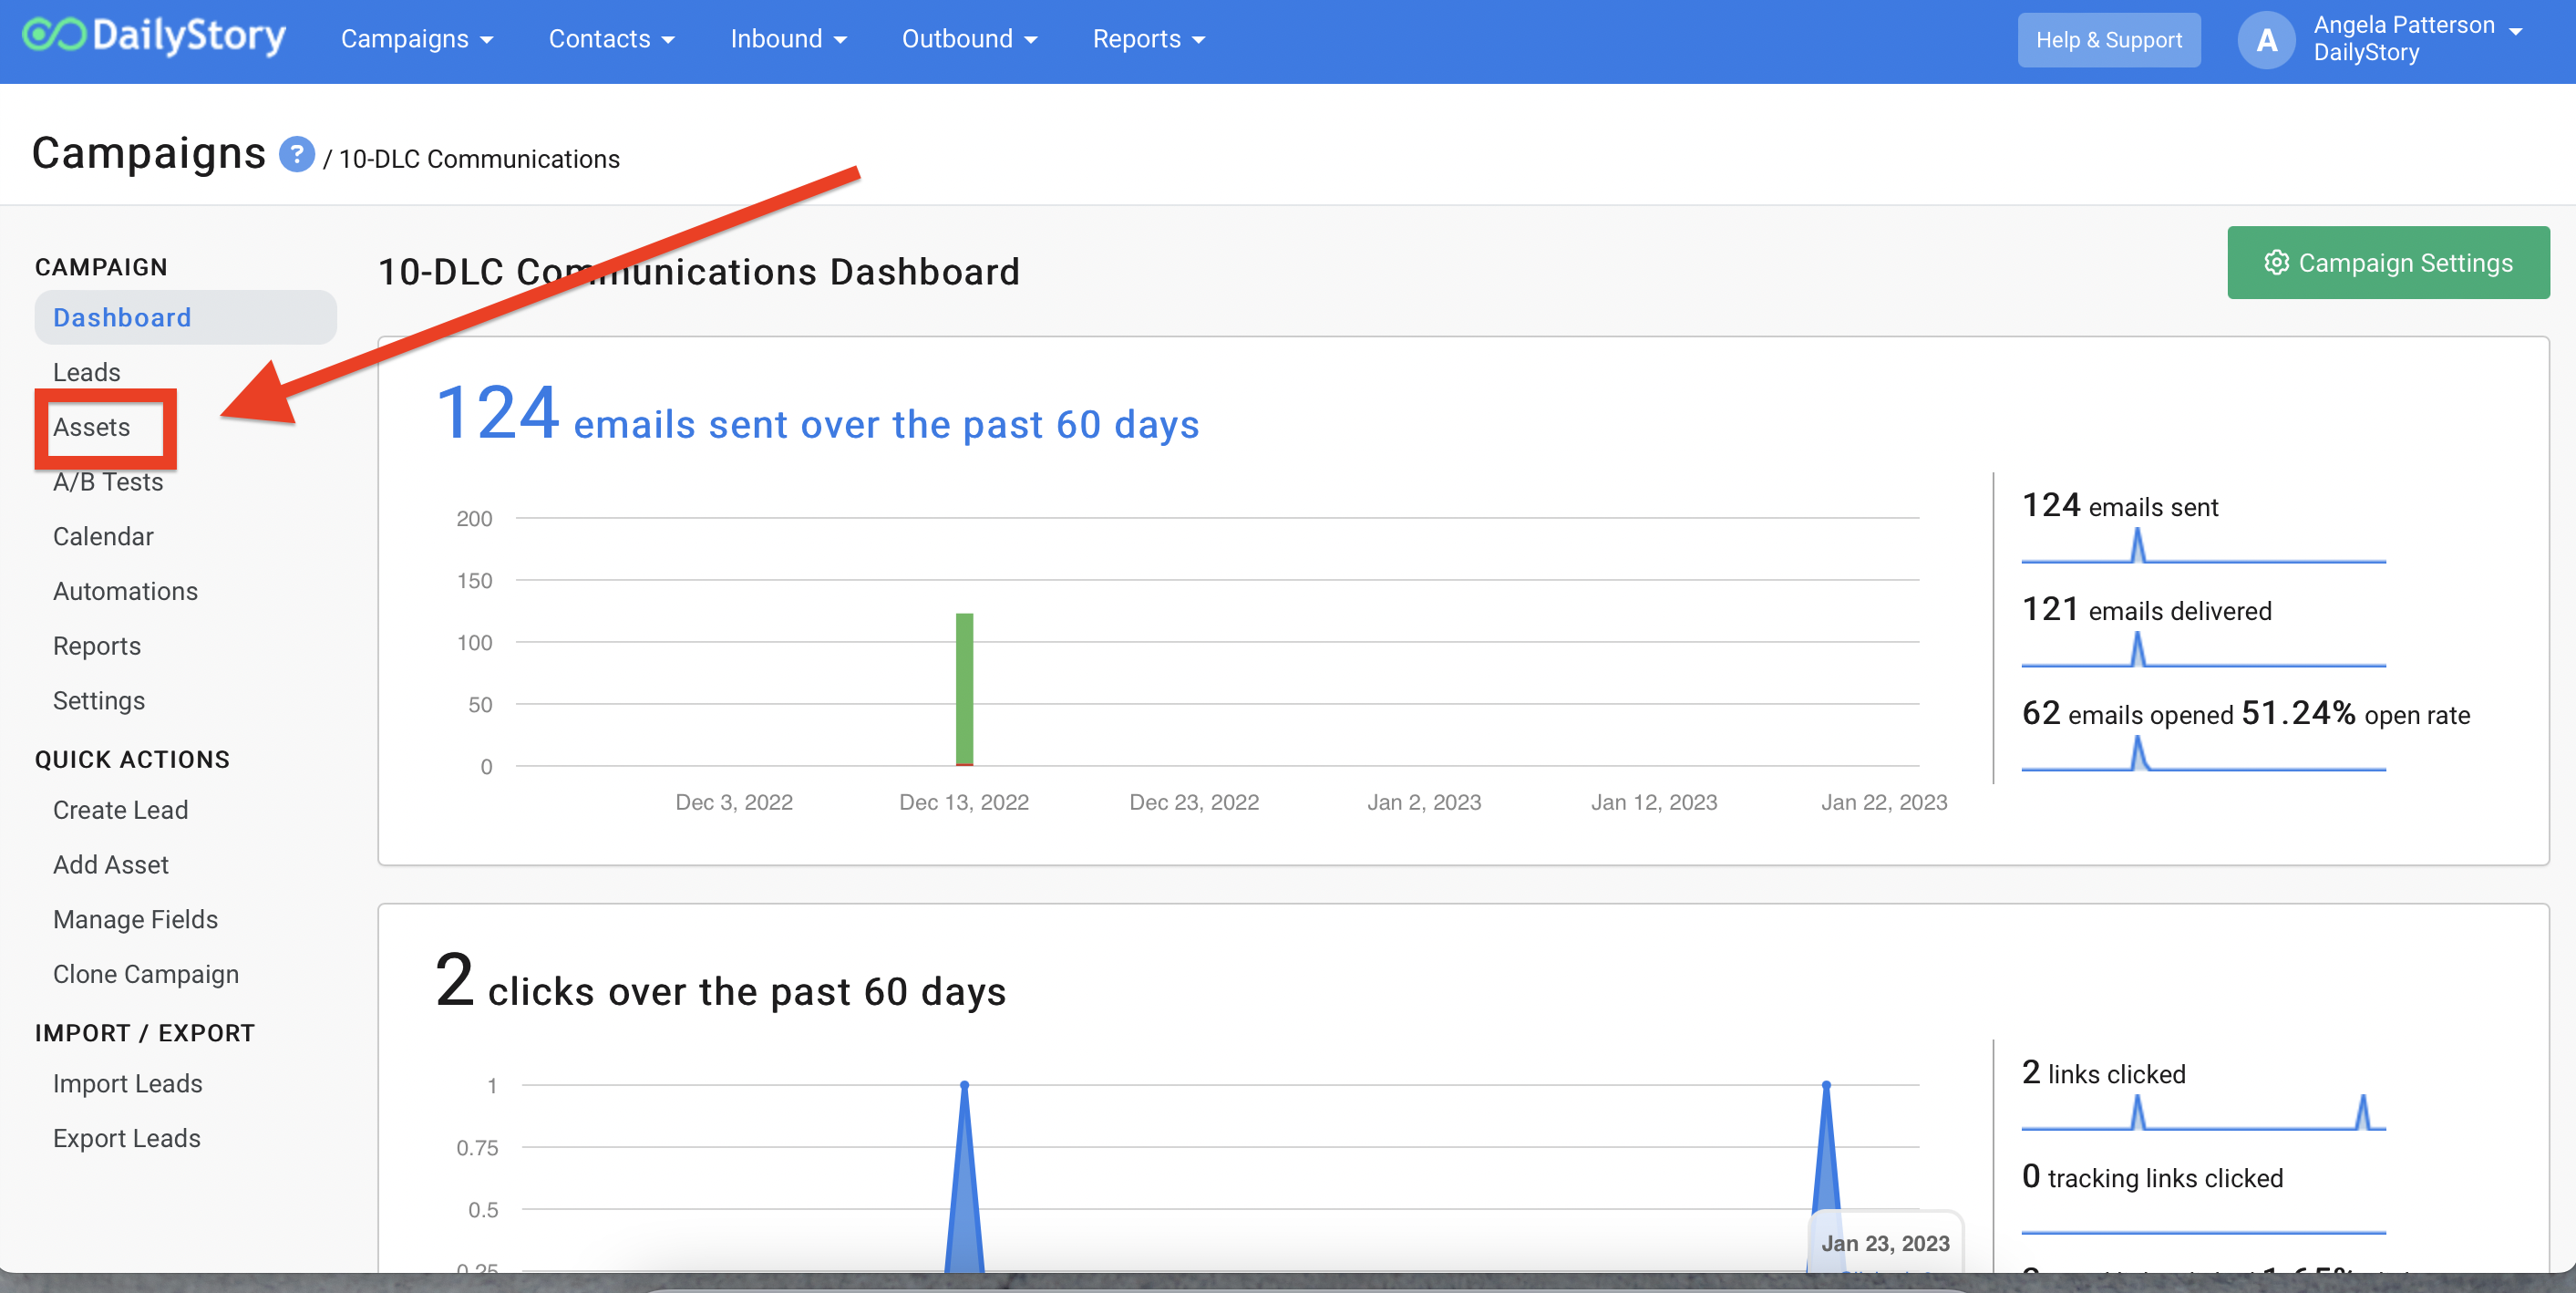The image size is (2576, 1293).
Task: Click the Jan 23, 2023 tooltip label
Action: [x=1885, y=1243]
